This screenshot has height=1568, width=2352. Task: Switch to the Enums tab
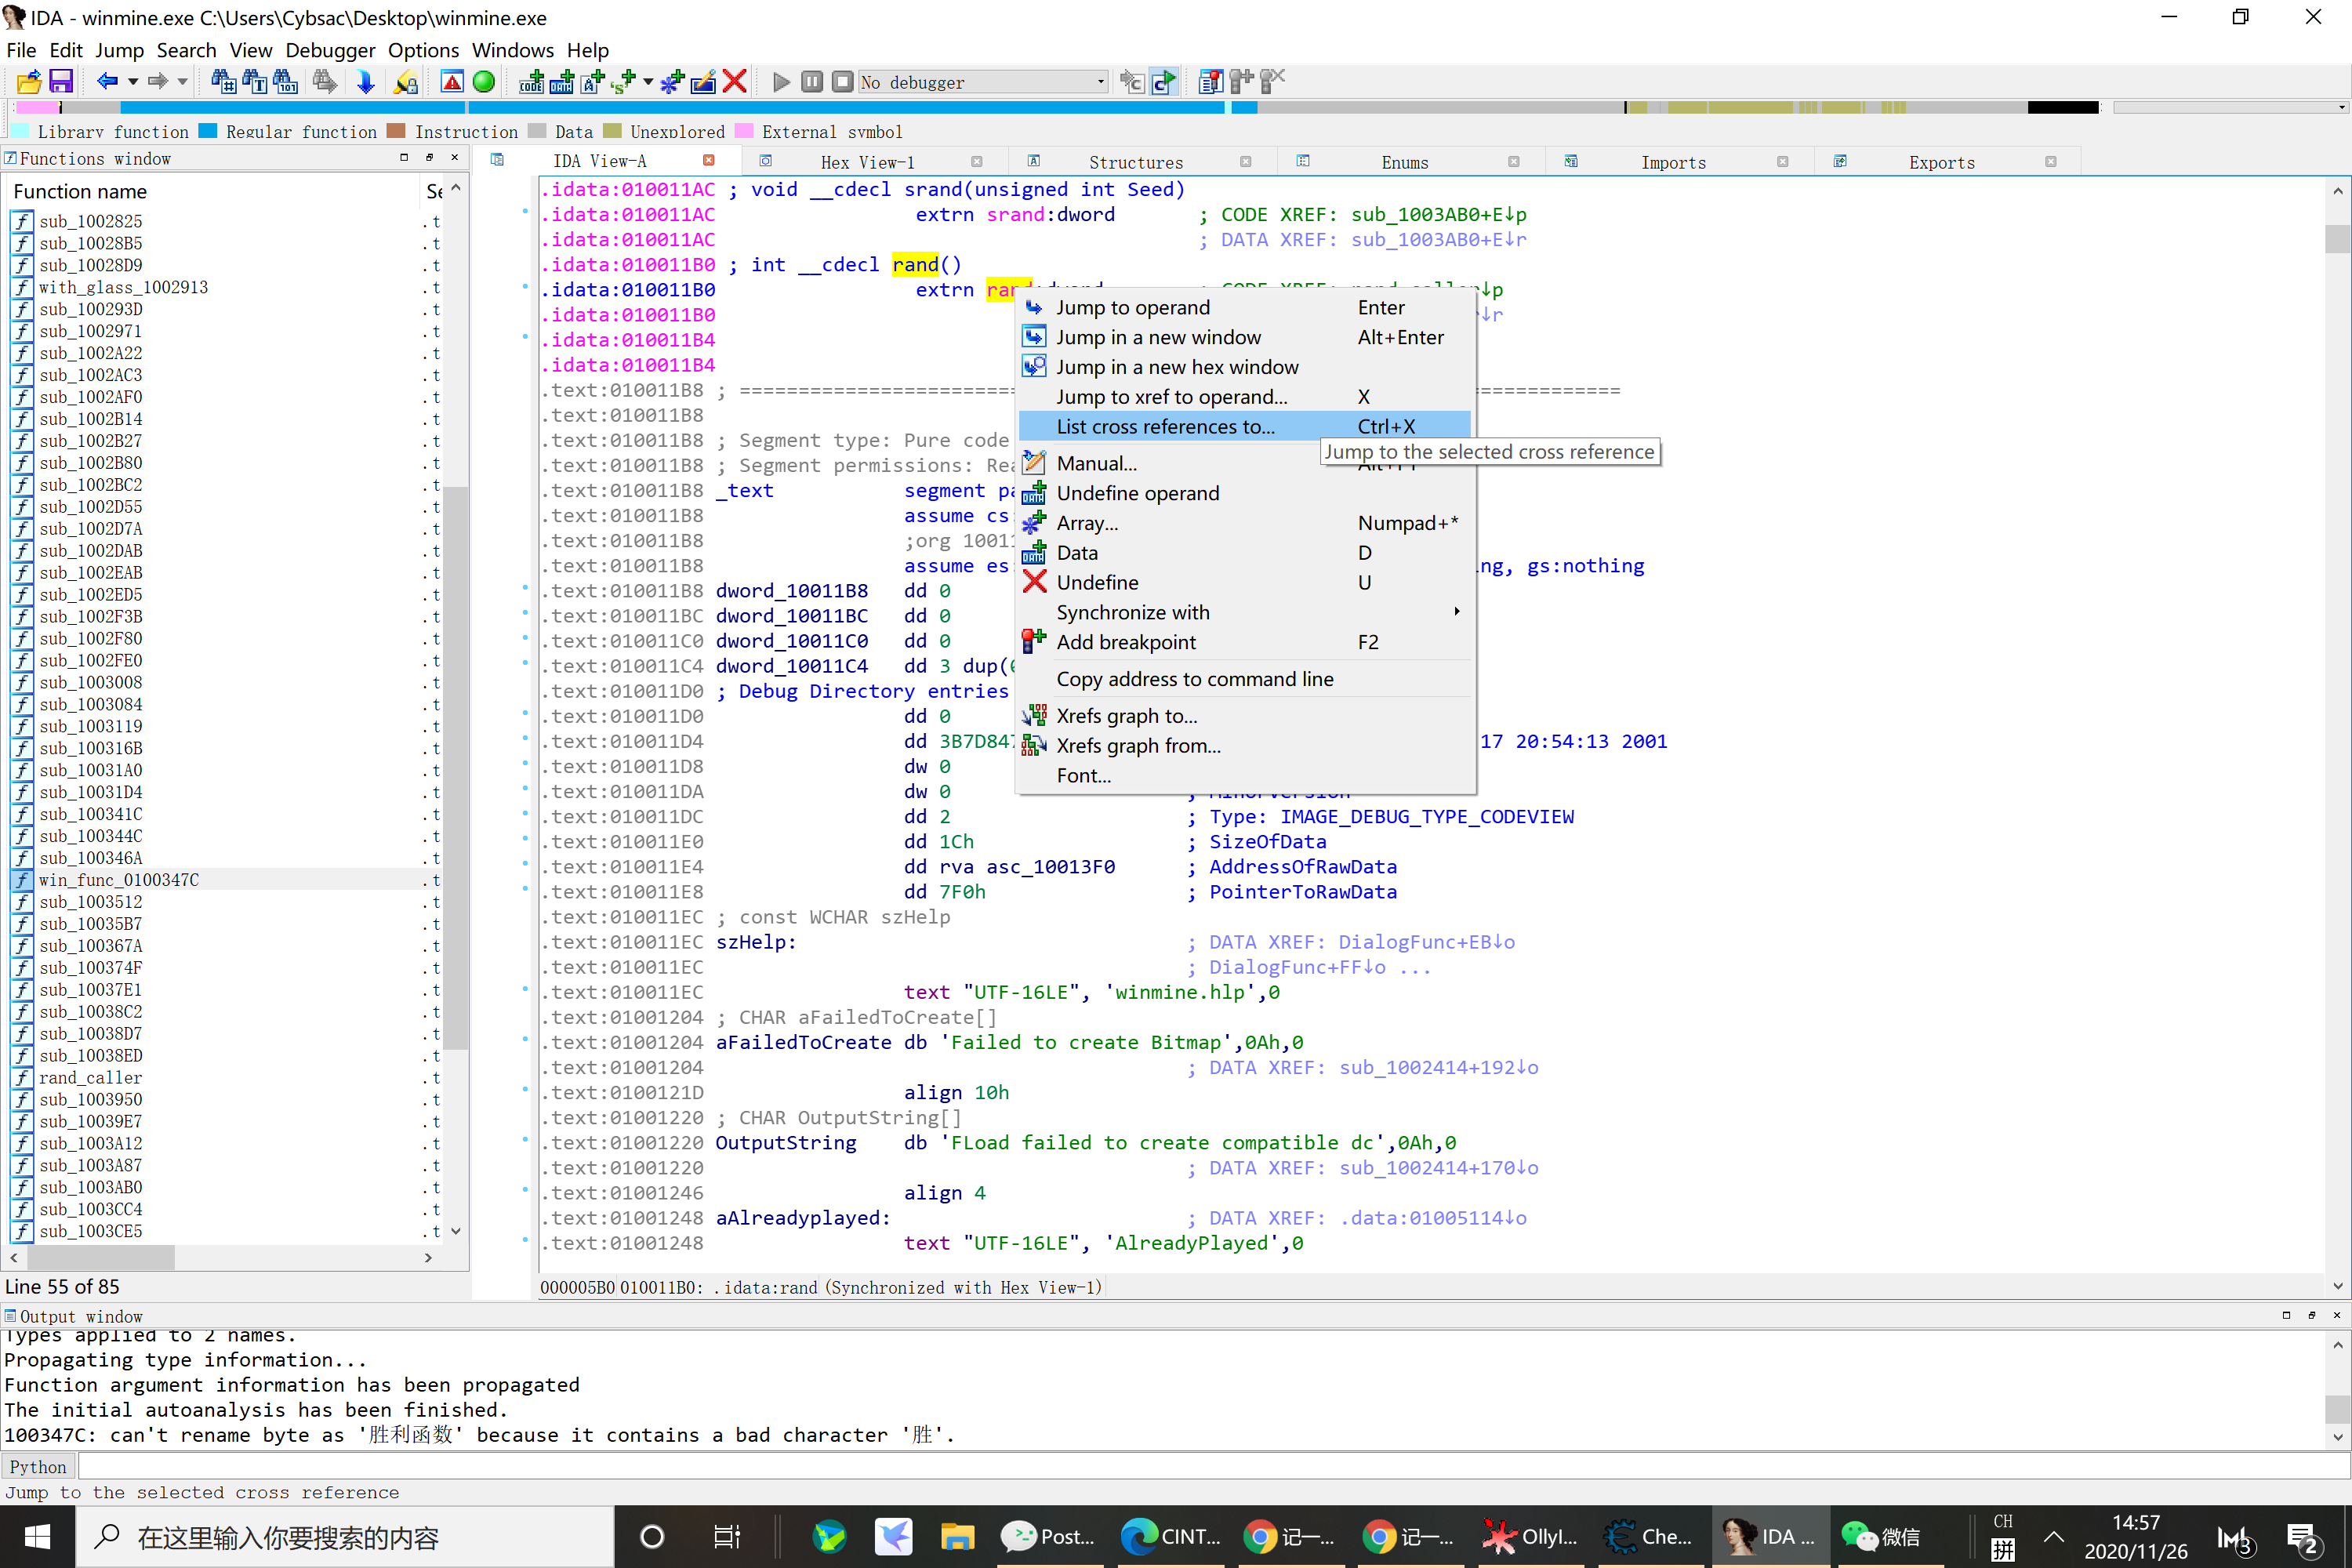pyautogui.click(x=1404, y=162)
